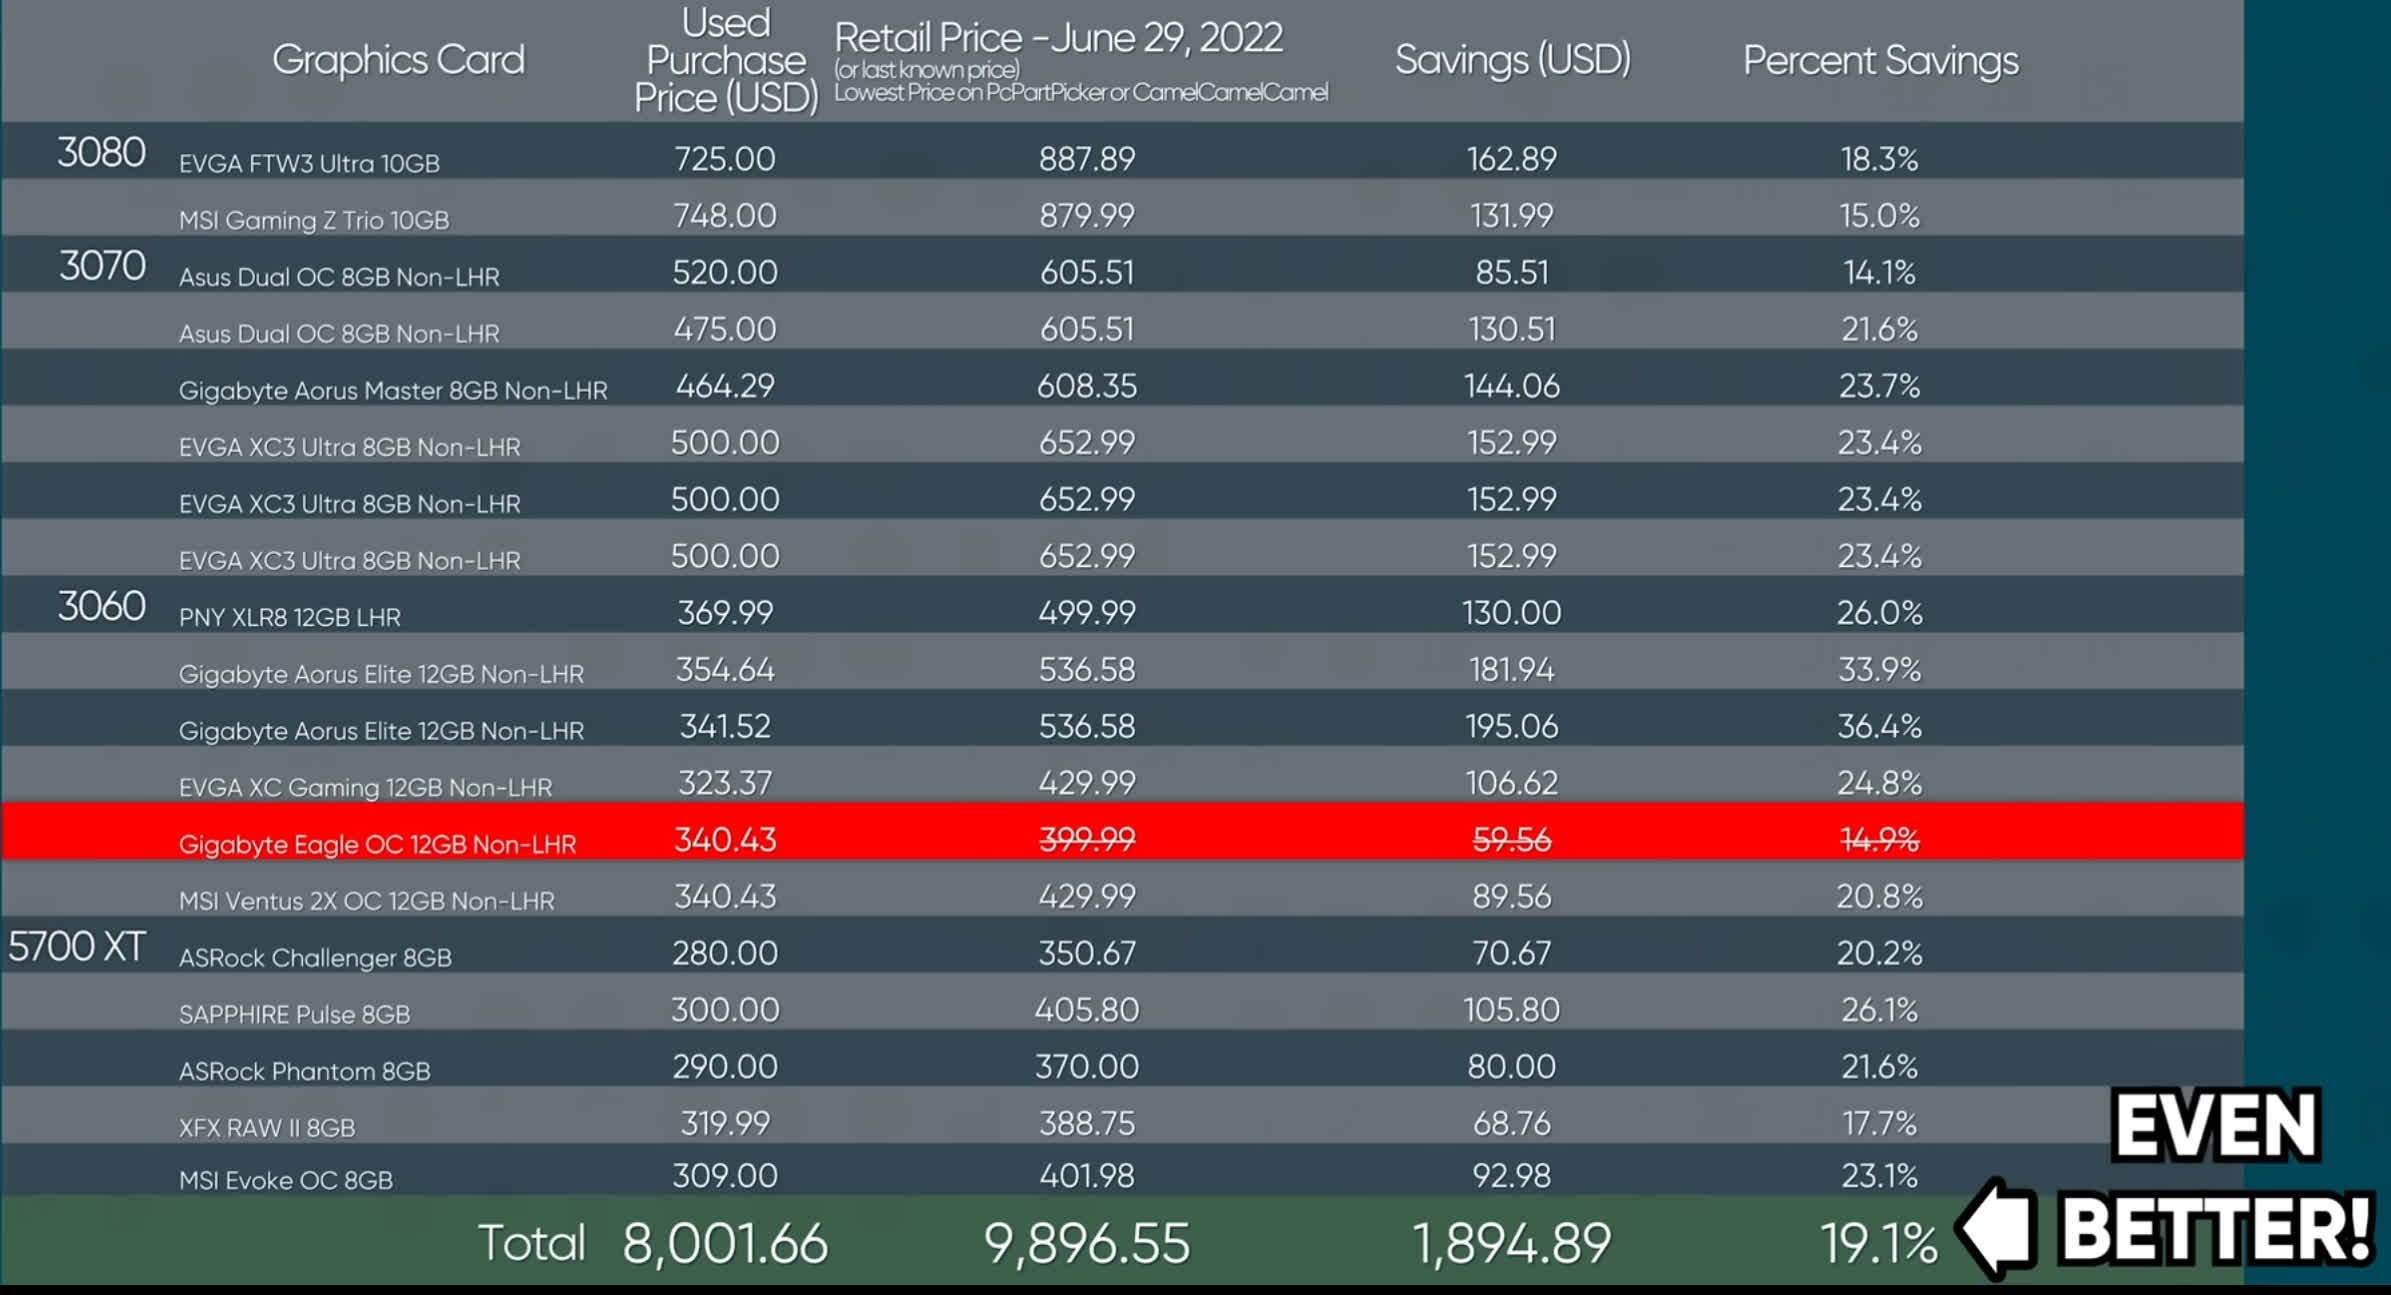This screenshot has height=1295, width=2391.
Task: Click the 3070 group label
Action: 102,266
